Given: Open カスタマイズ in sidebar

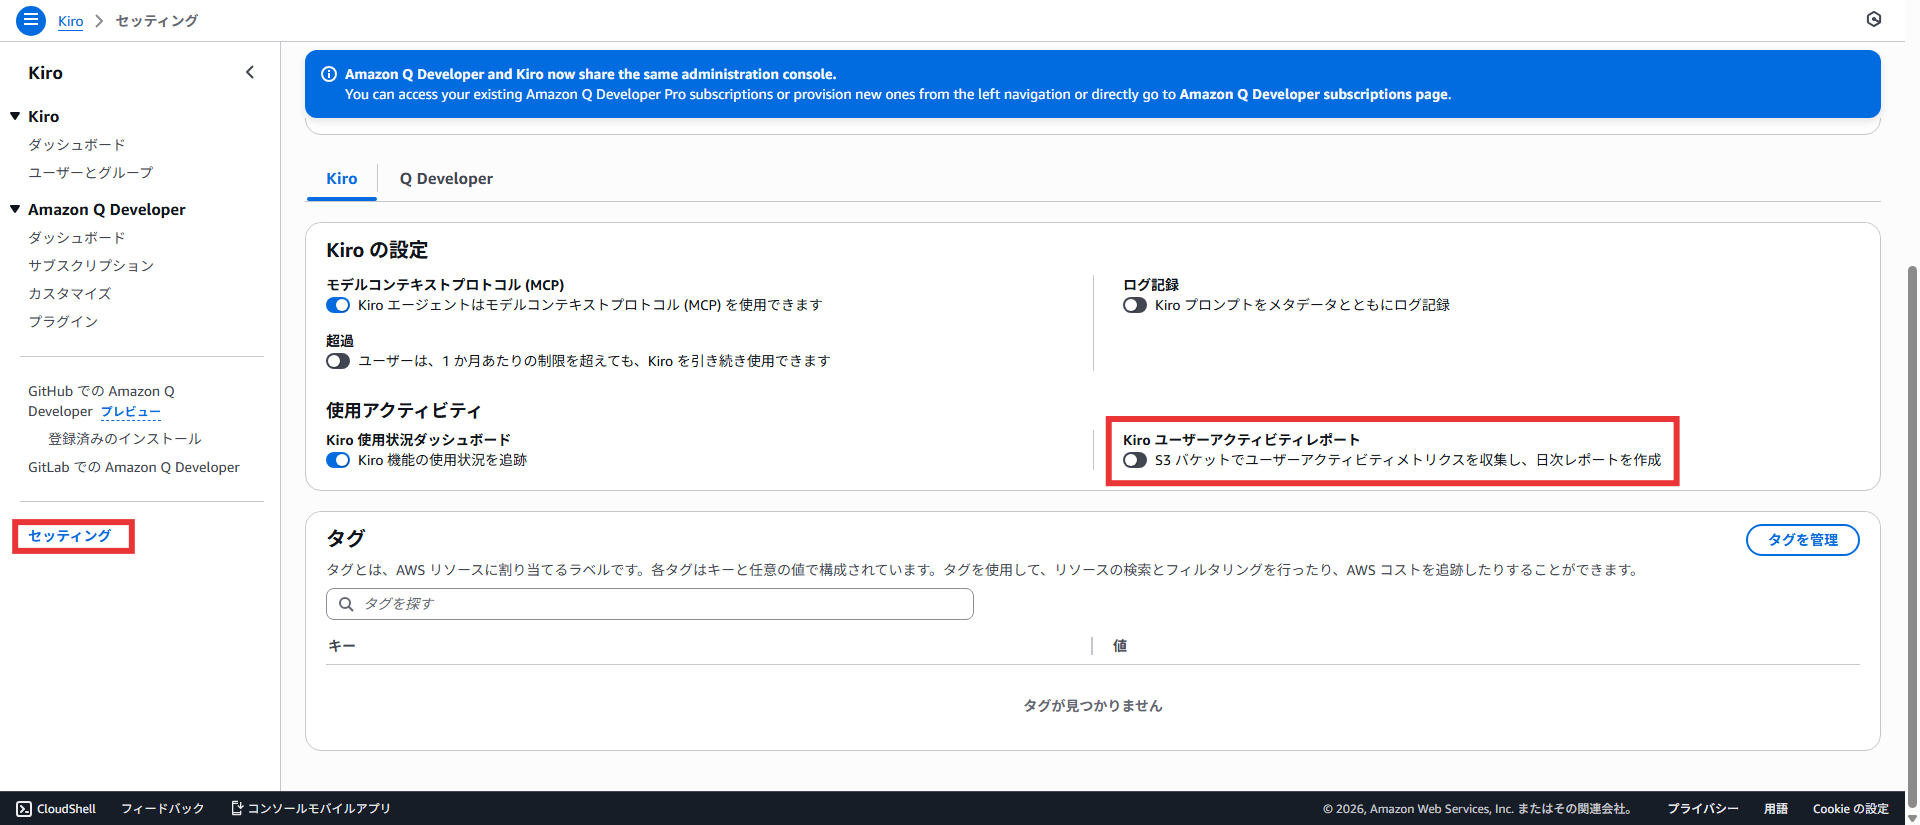Looking at the screenshot, I should 70,294.
